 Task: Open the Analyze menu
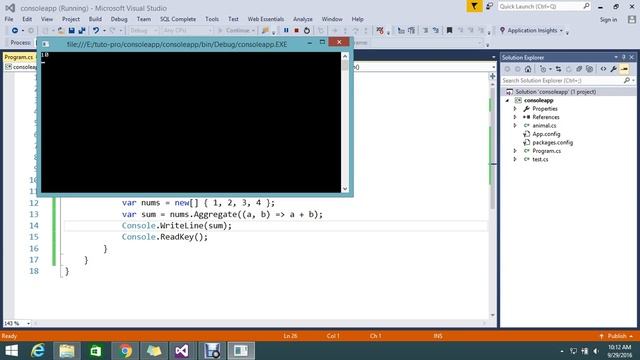pyautogui.click(x=303, y=19)
